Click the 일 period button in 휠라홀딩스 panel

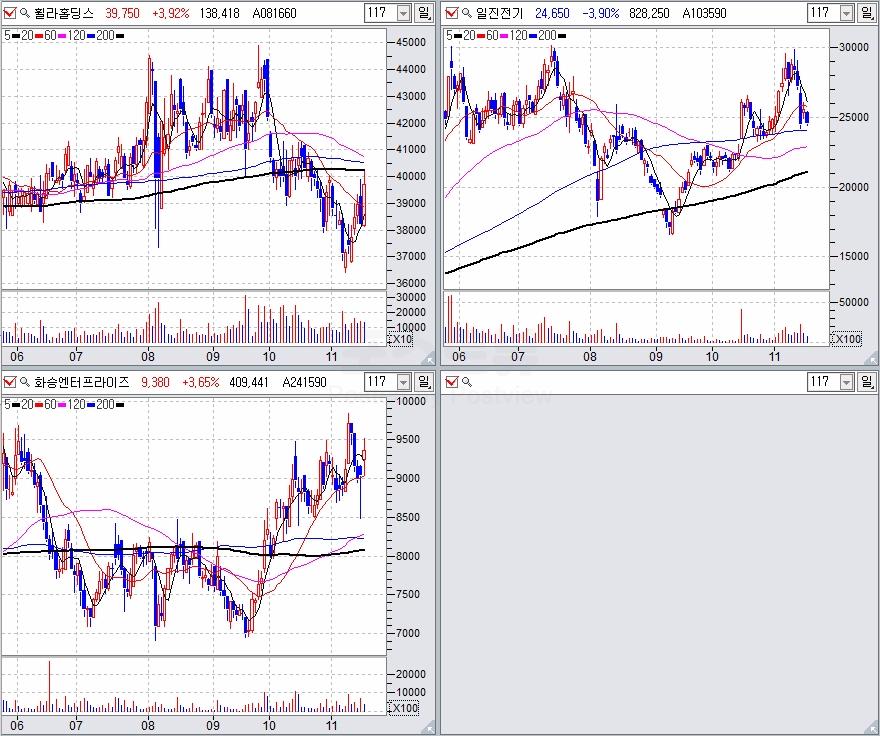pos(426,13)
